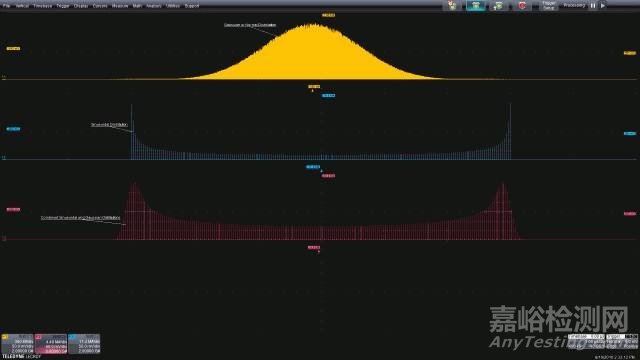The image size is (640, 360).
Task: Click yellow trace marker left of top histogram
Action: [x=13, y=49]
